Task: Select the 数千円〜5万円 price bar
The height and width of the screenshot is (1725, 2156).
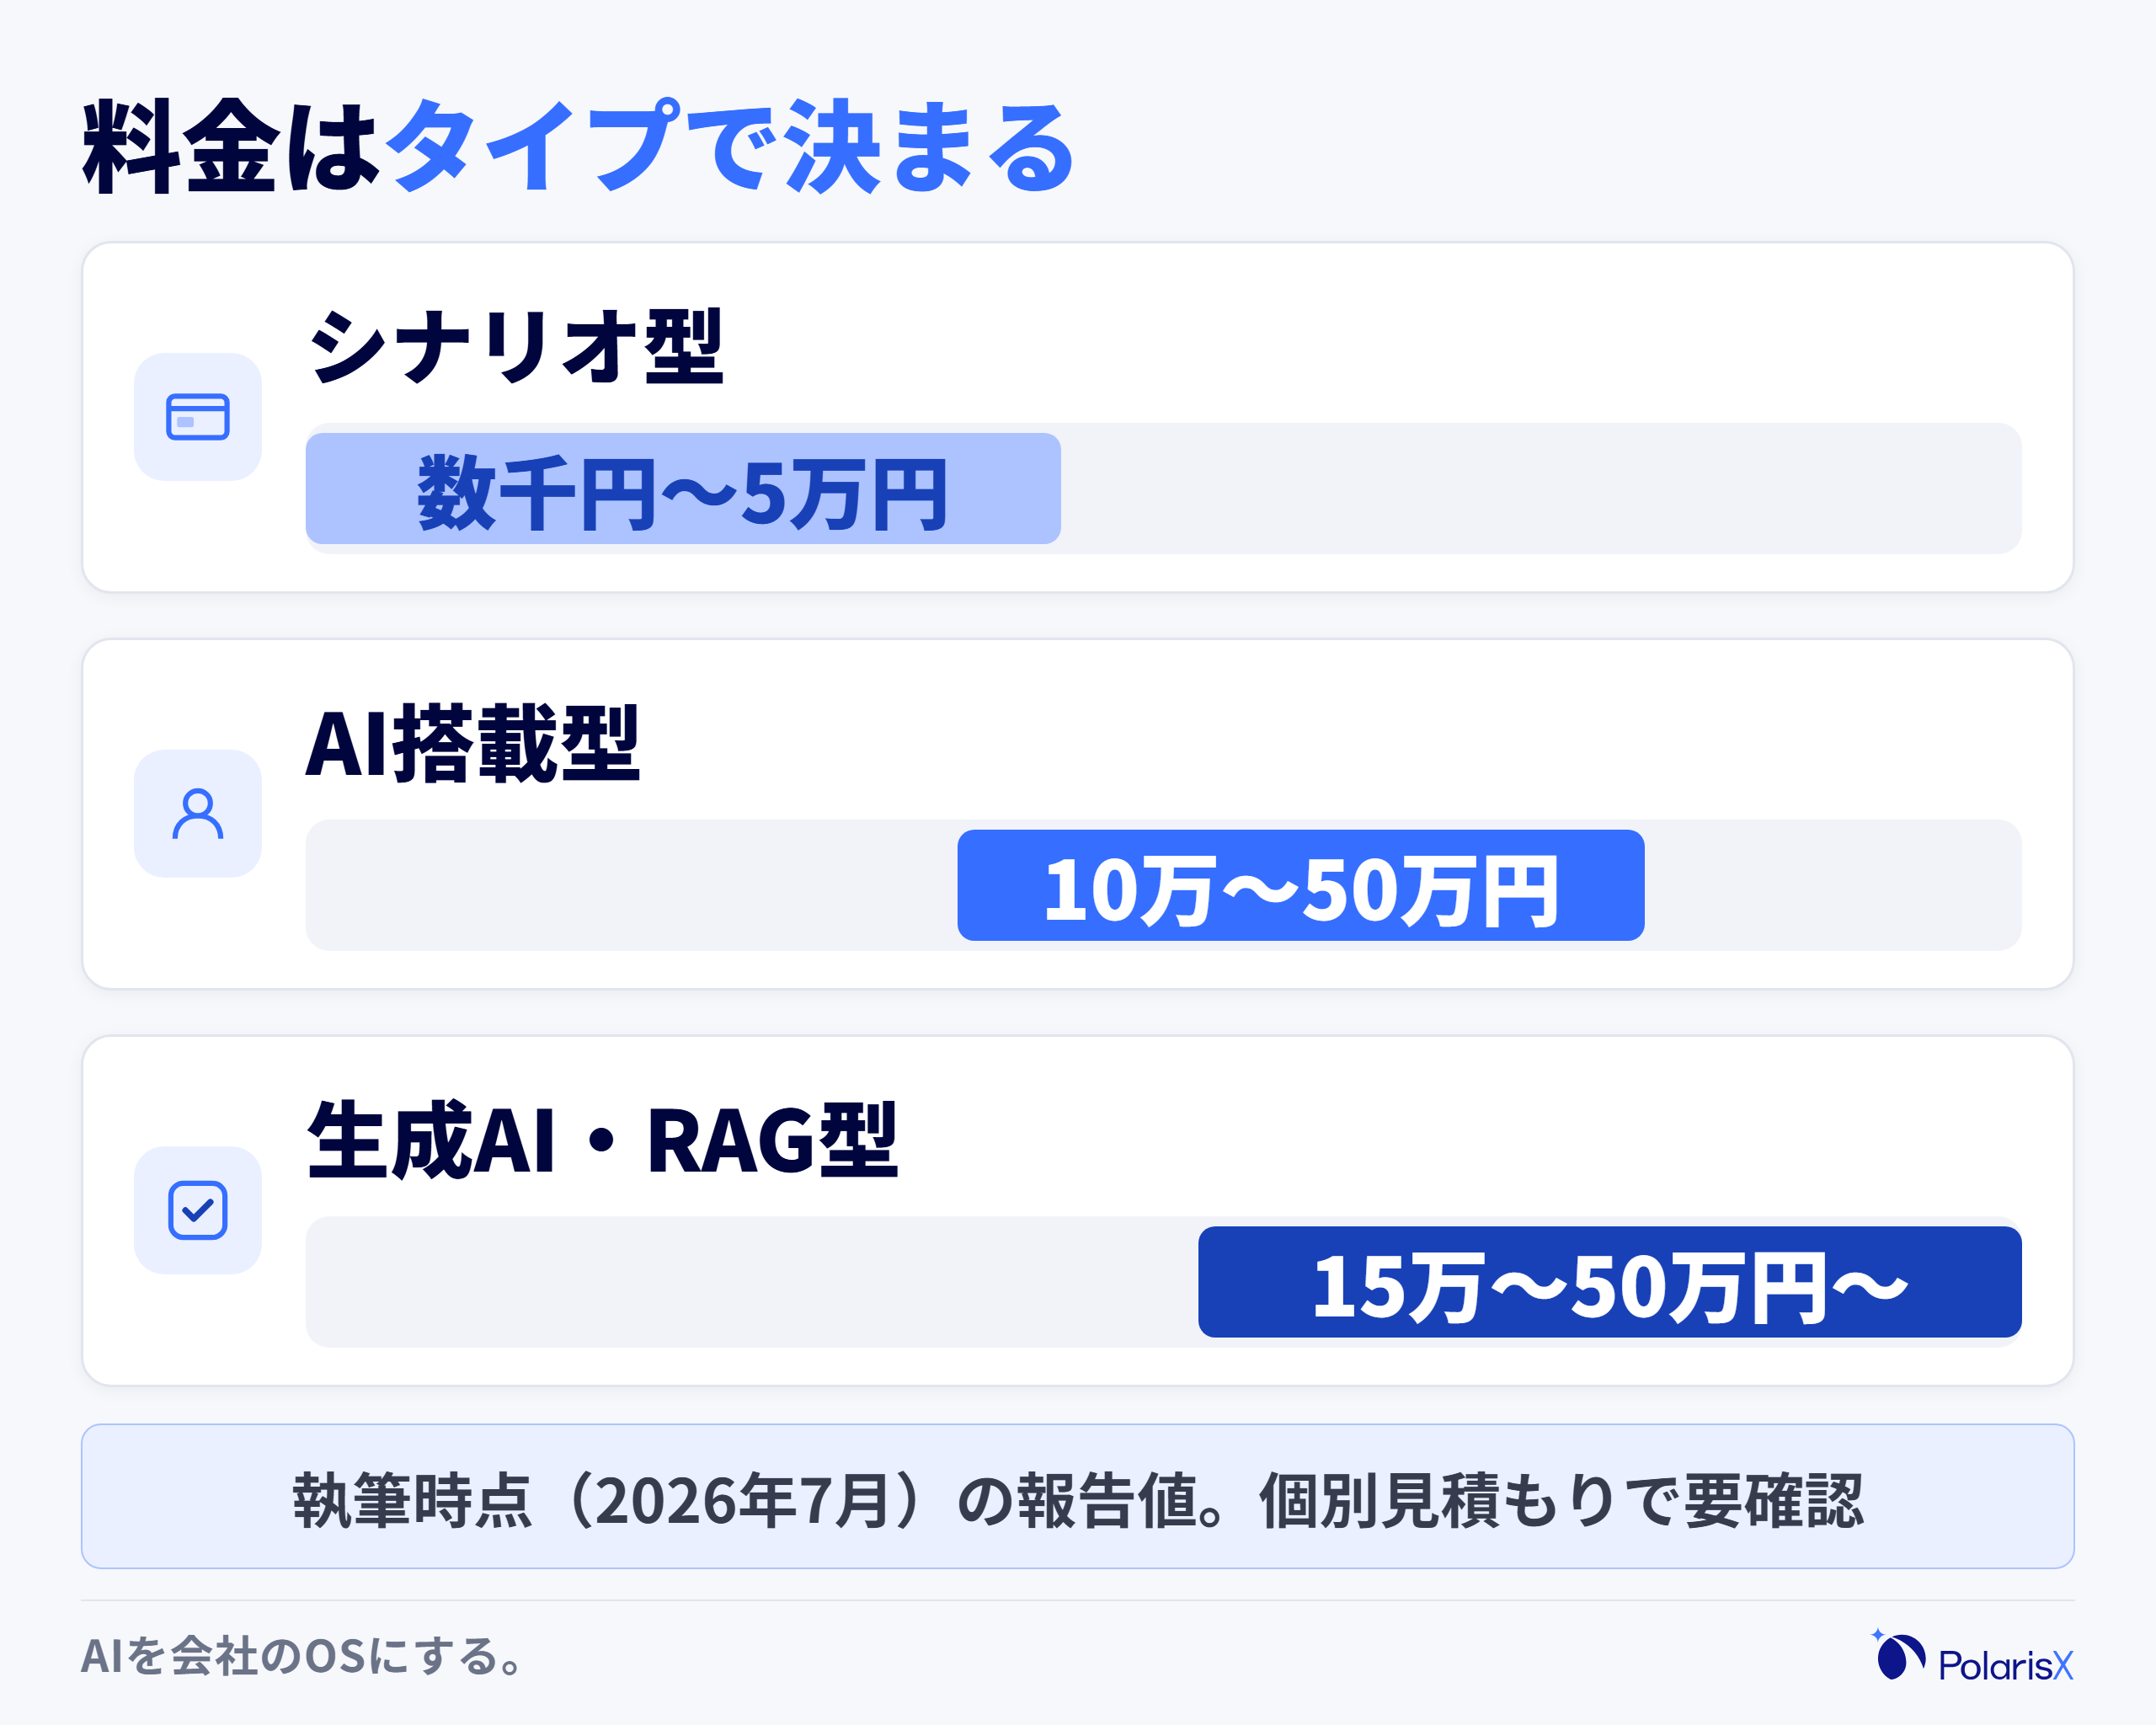Action: pos(683,489)
